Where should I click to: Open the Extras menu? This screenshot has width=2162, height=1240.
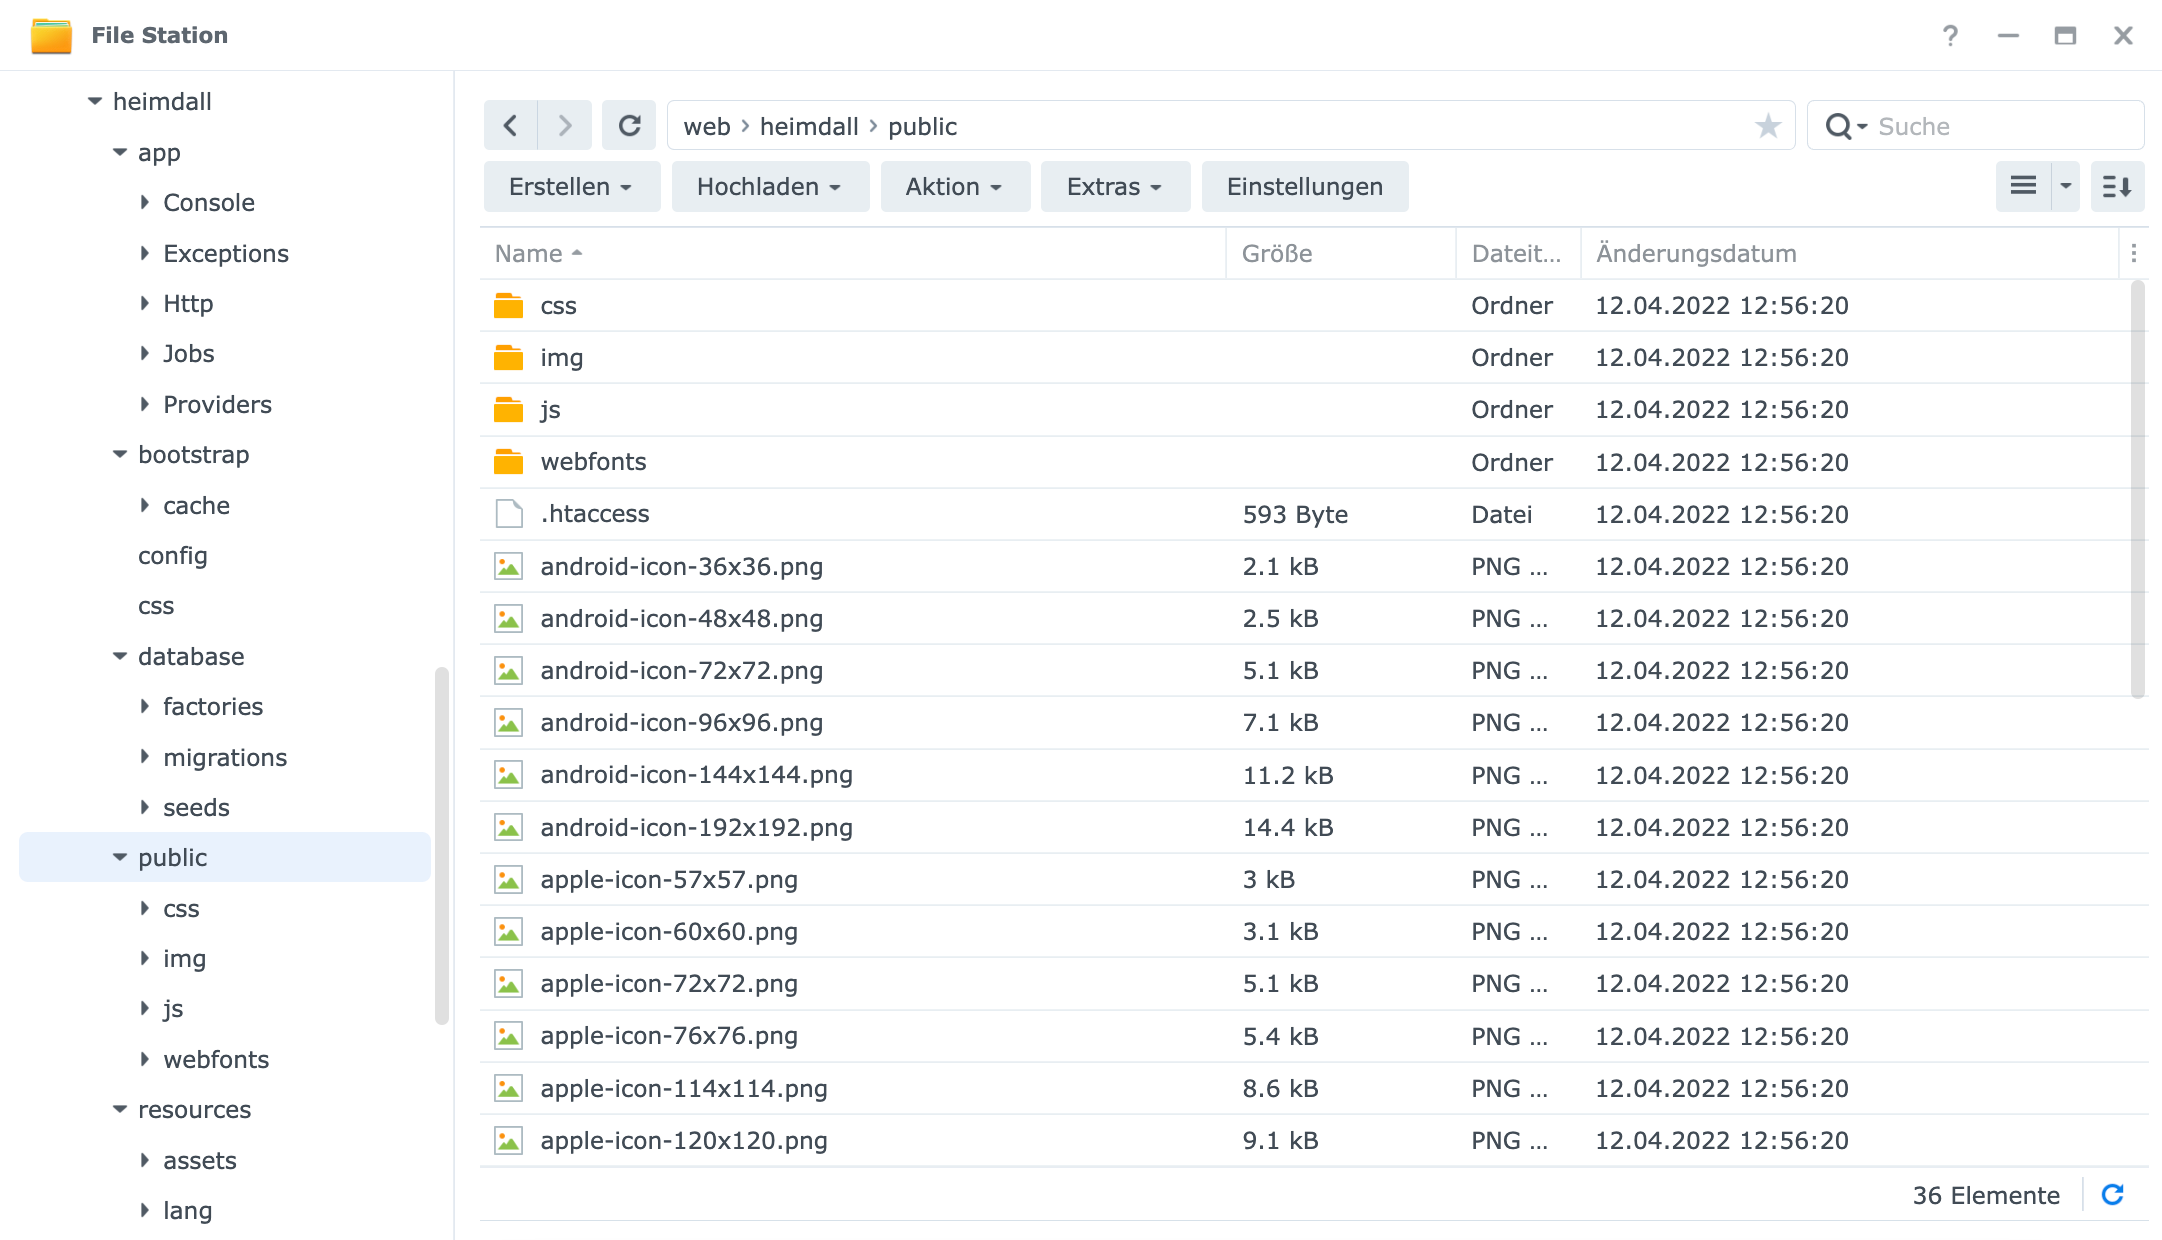coord(1113,186)
